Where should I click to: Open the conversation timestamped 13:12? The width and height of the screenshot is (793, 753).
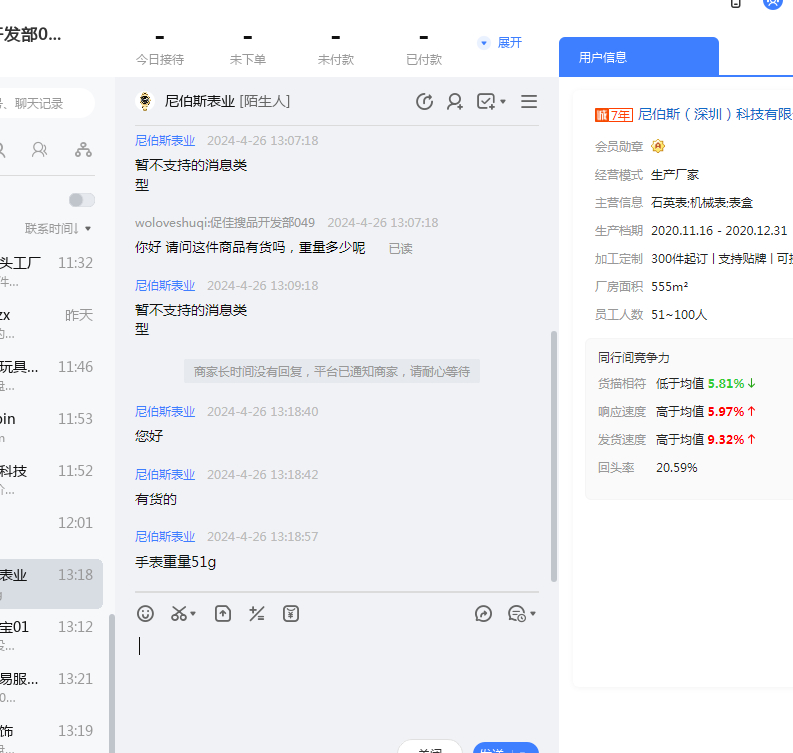[x=50, y=636]
